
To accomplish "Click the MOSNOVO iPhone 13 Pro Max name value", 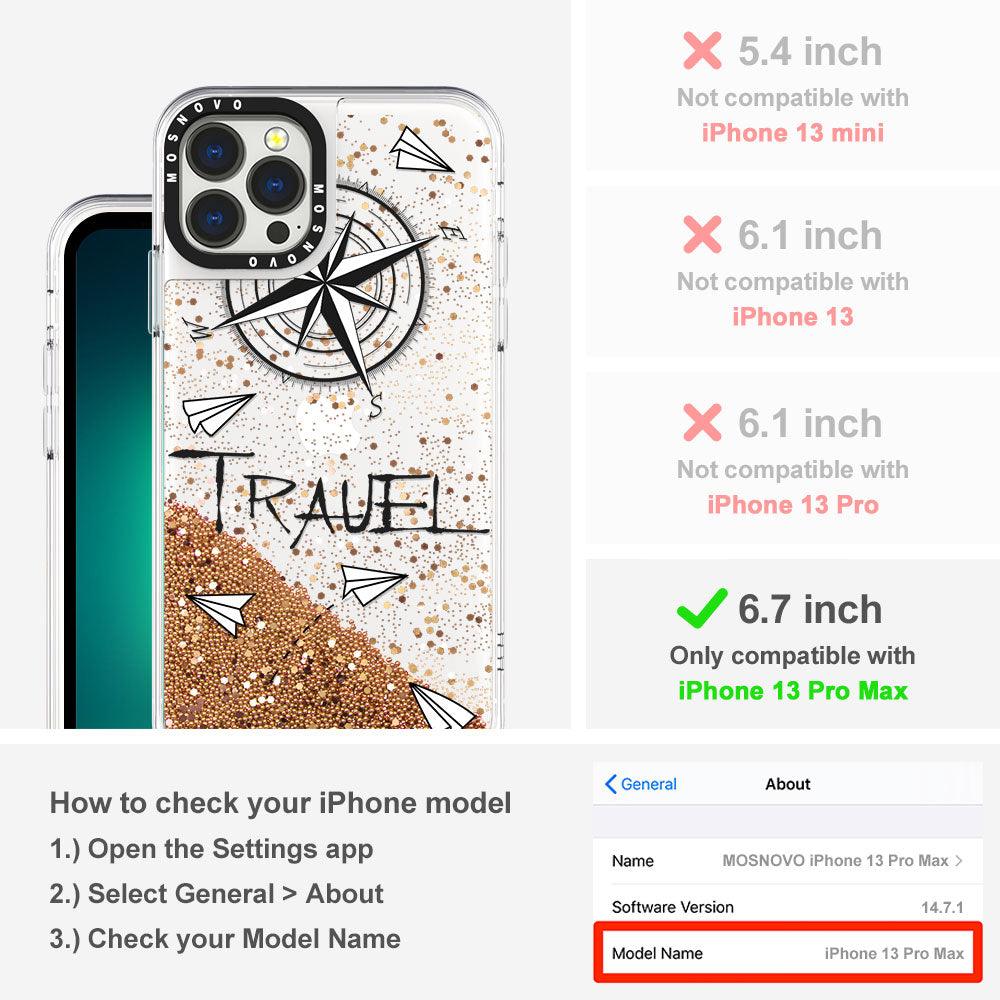I will coord(835,860).
